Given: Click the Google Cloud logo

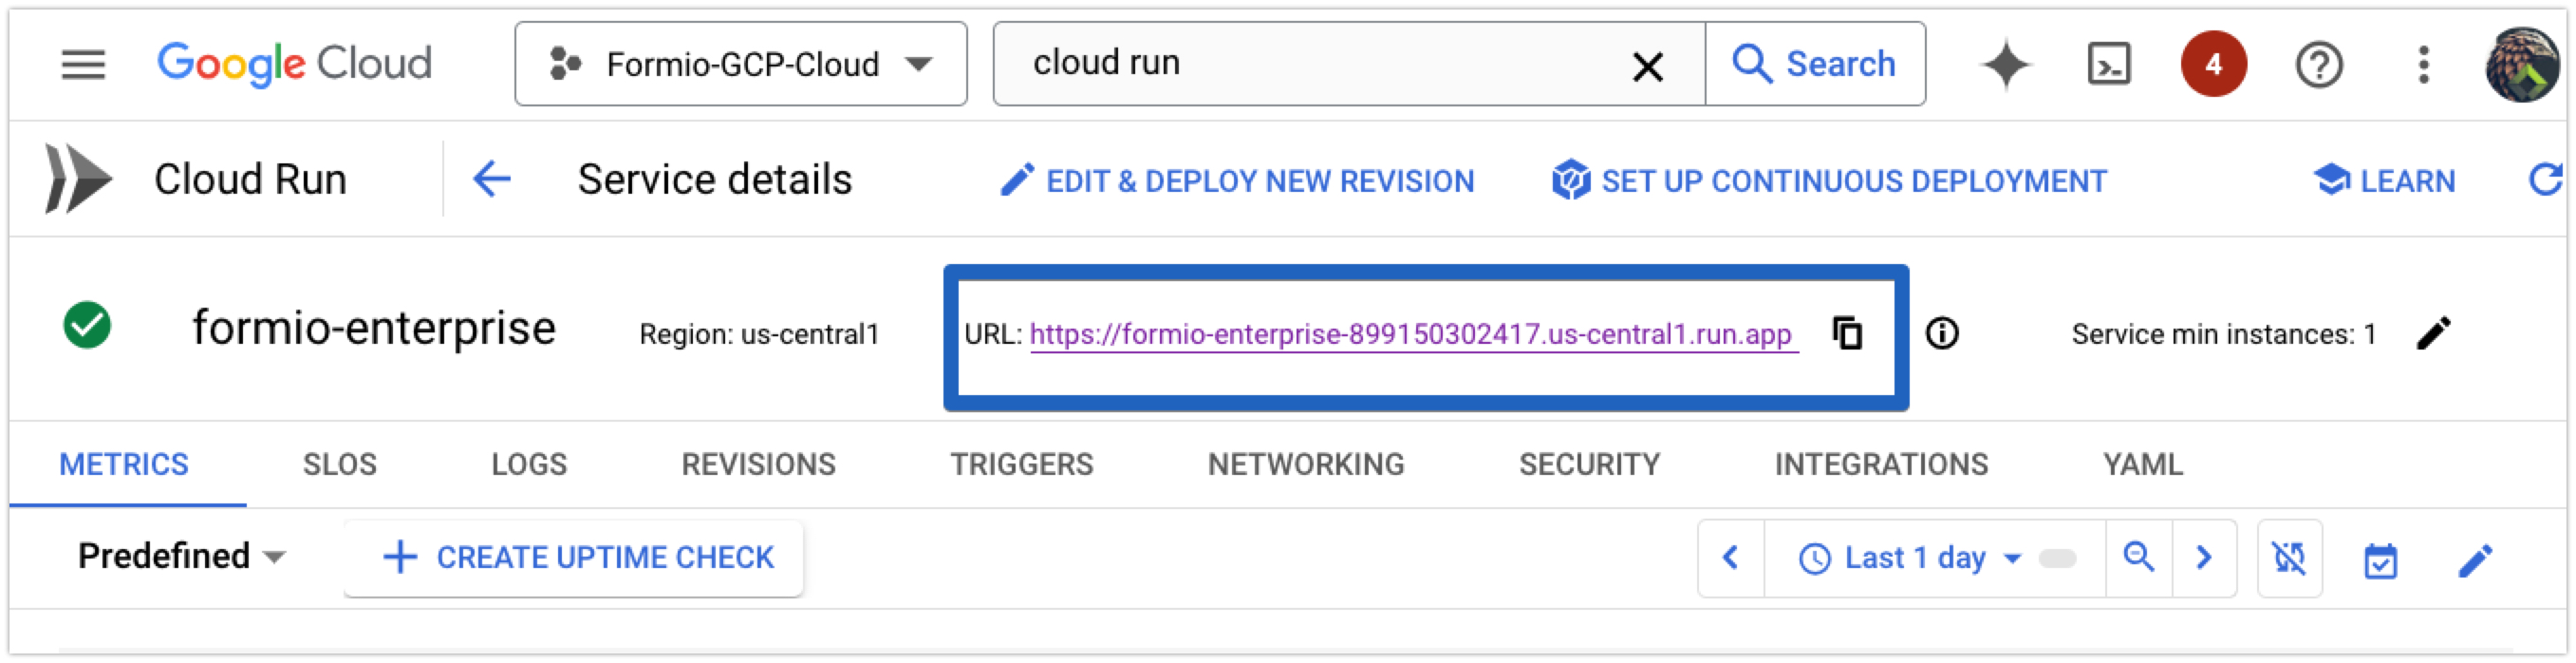Looking at the screenshot, I should [295, 64].
